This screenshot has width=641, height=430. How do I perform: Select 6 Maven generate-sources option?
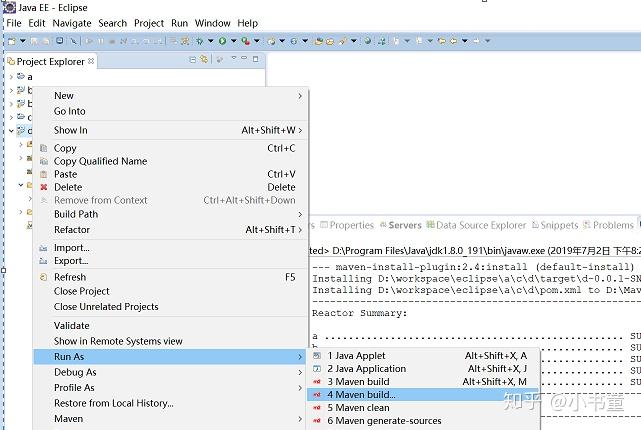423,421
